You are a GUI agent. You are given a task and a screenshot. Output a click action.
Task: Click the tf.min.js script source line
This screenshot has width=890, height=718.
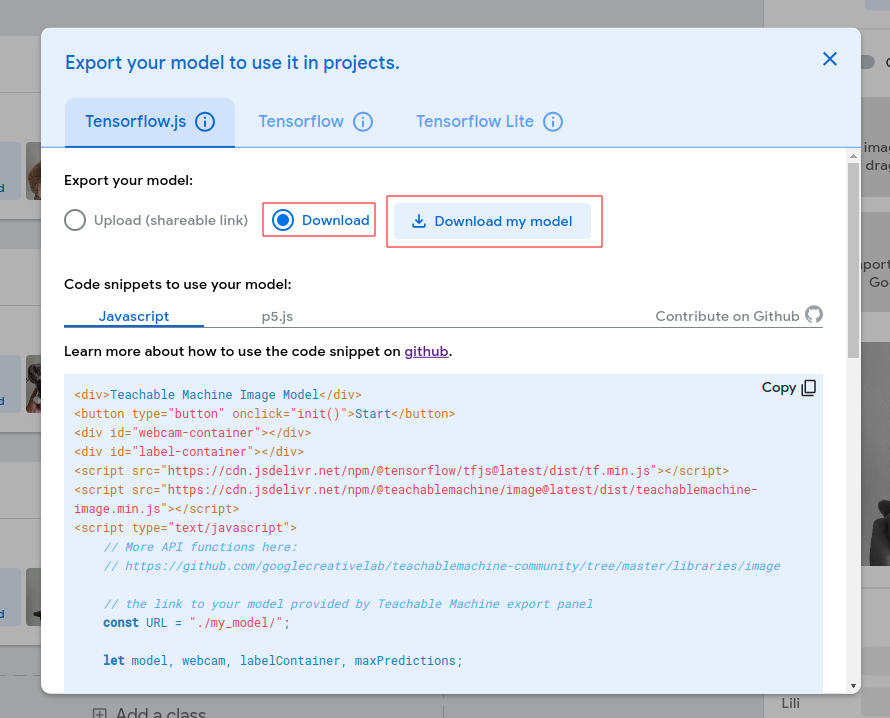401,471
